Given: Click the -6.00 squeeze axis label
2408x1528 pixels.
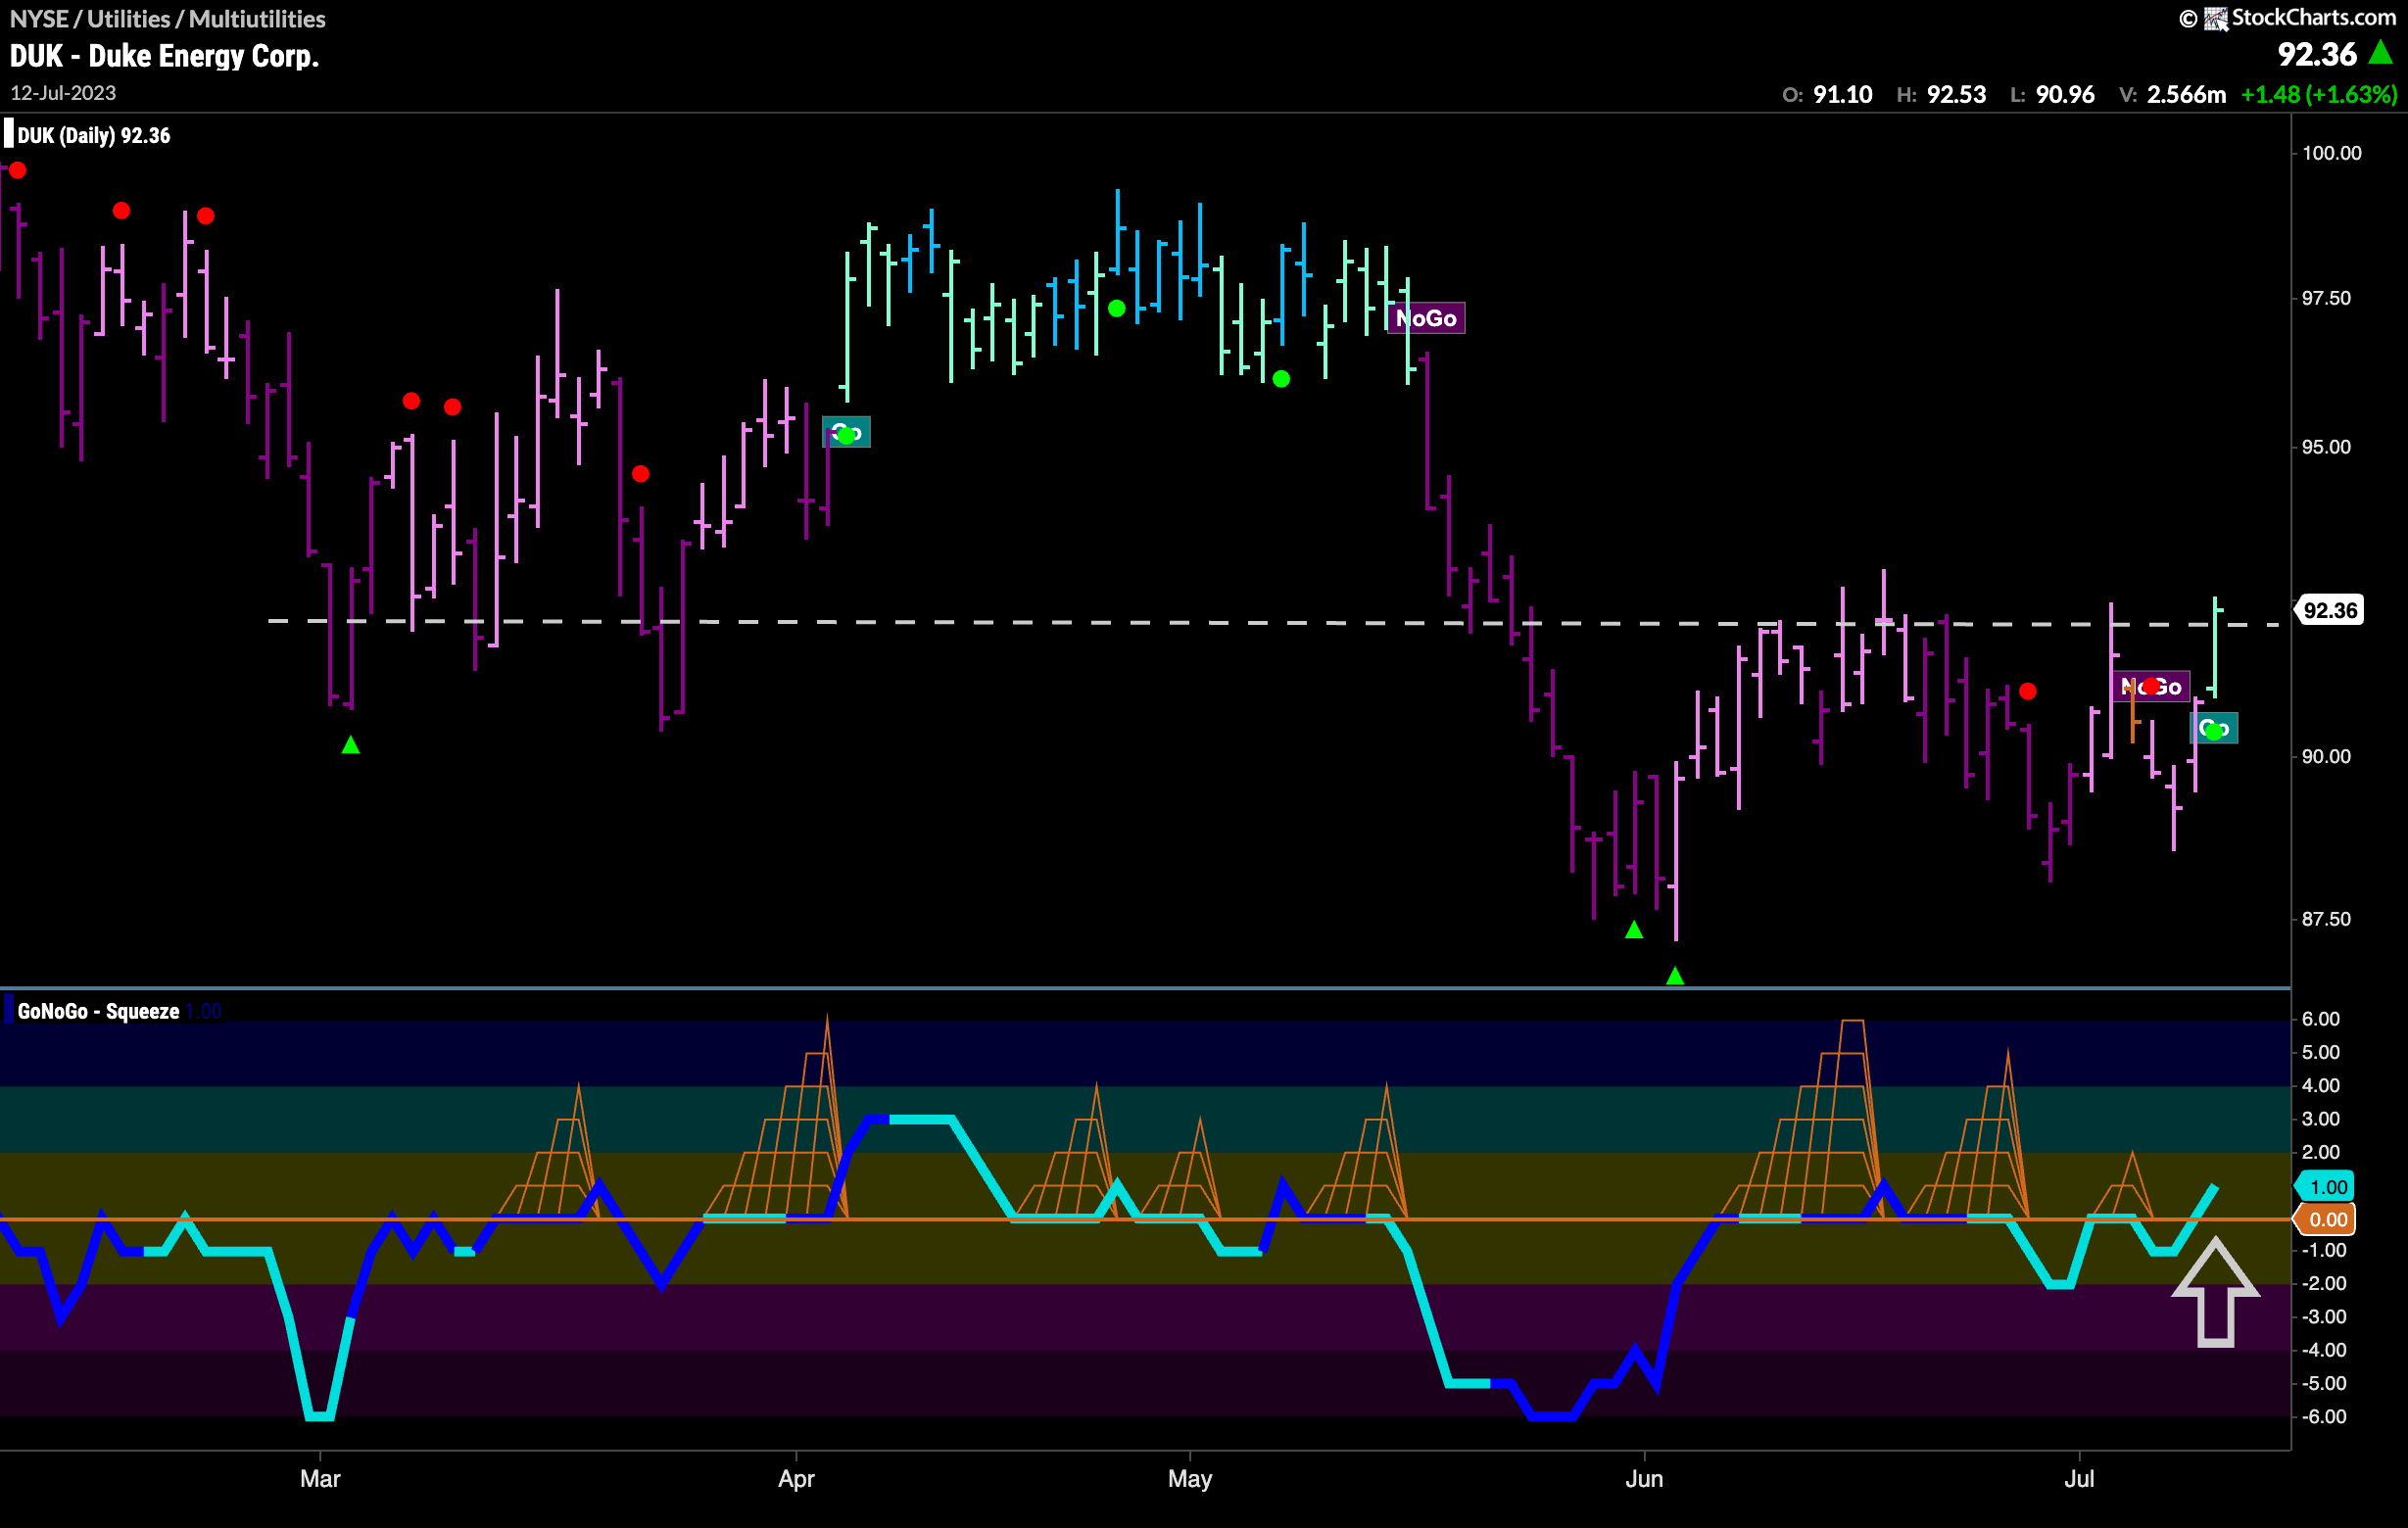Looking at the screenshot, I should pos(2323,1416).
